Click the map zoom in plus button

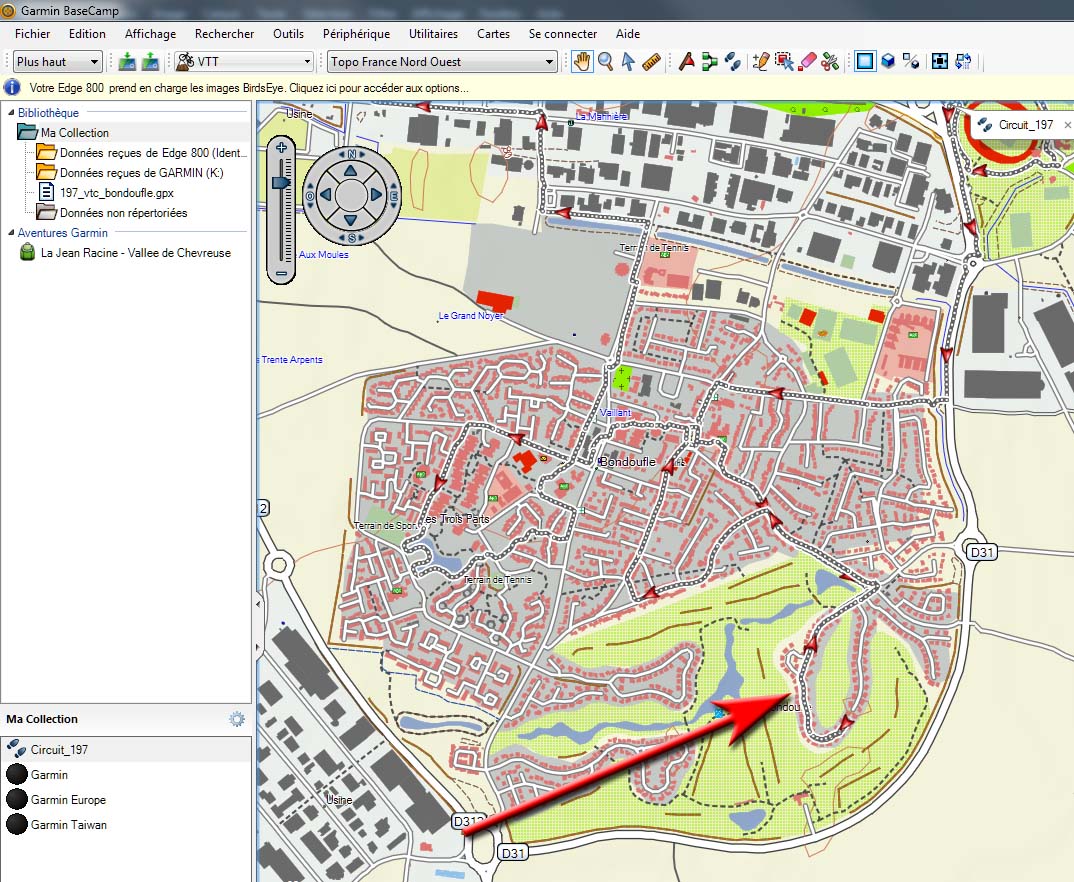pos(282,148)
